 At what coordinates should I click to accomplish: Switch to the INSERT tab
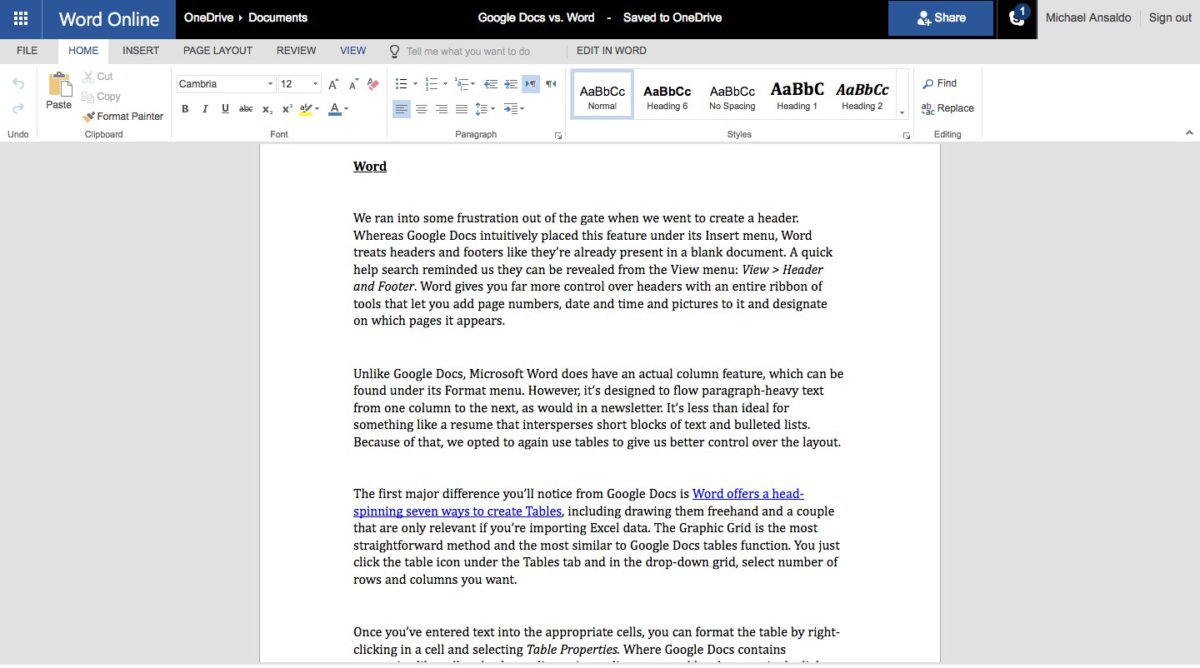pos(141,50)
